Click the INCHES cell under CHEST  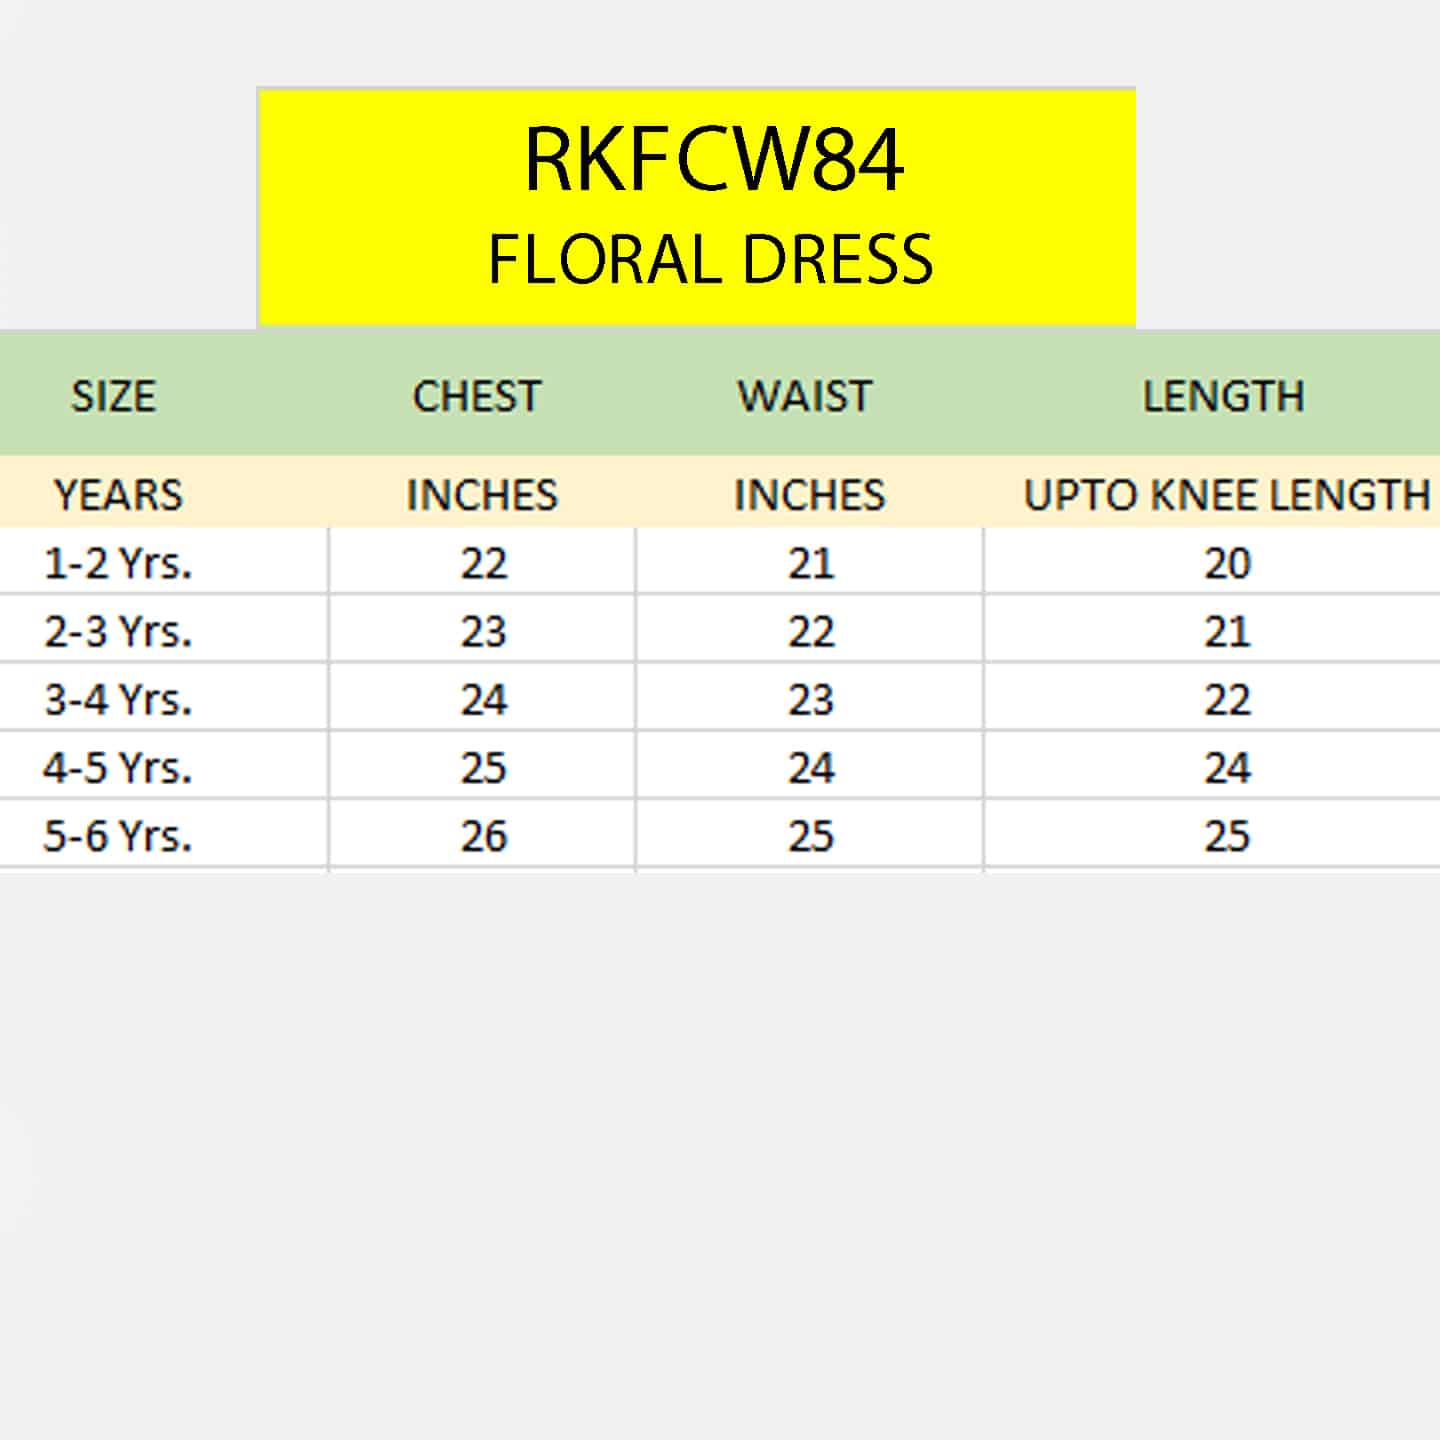tap(482, 495)
